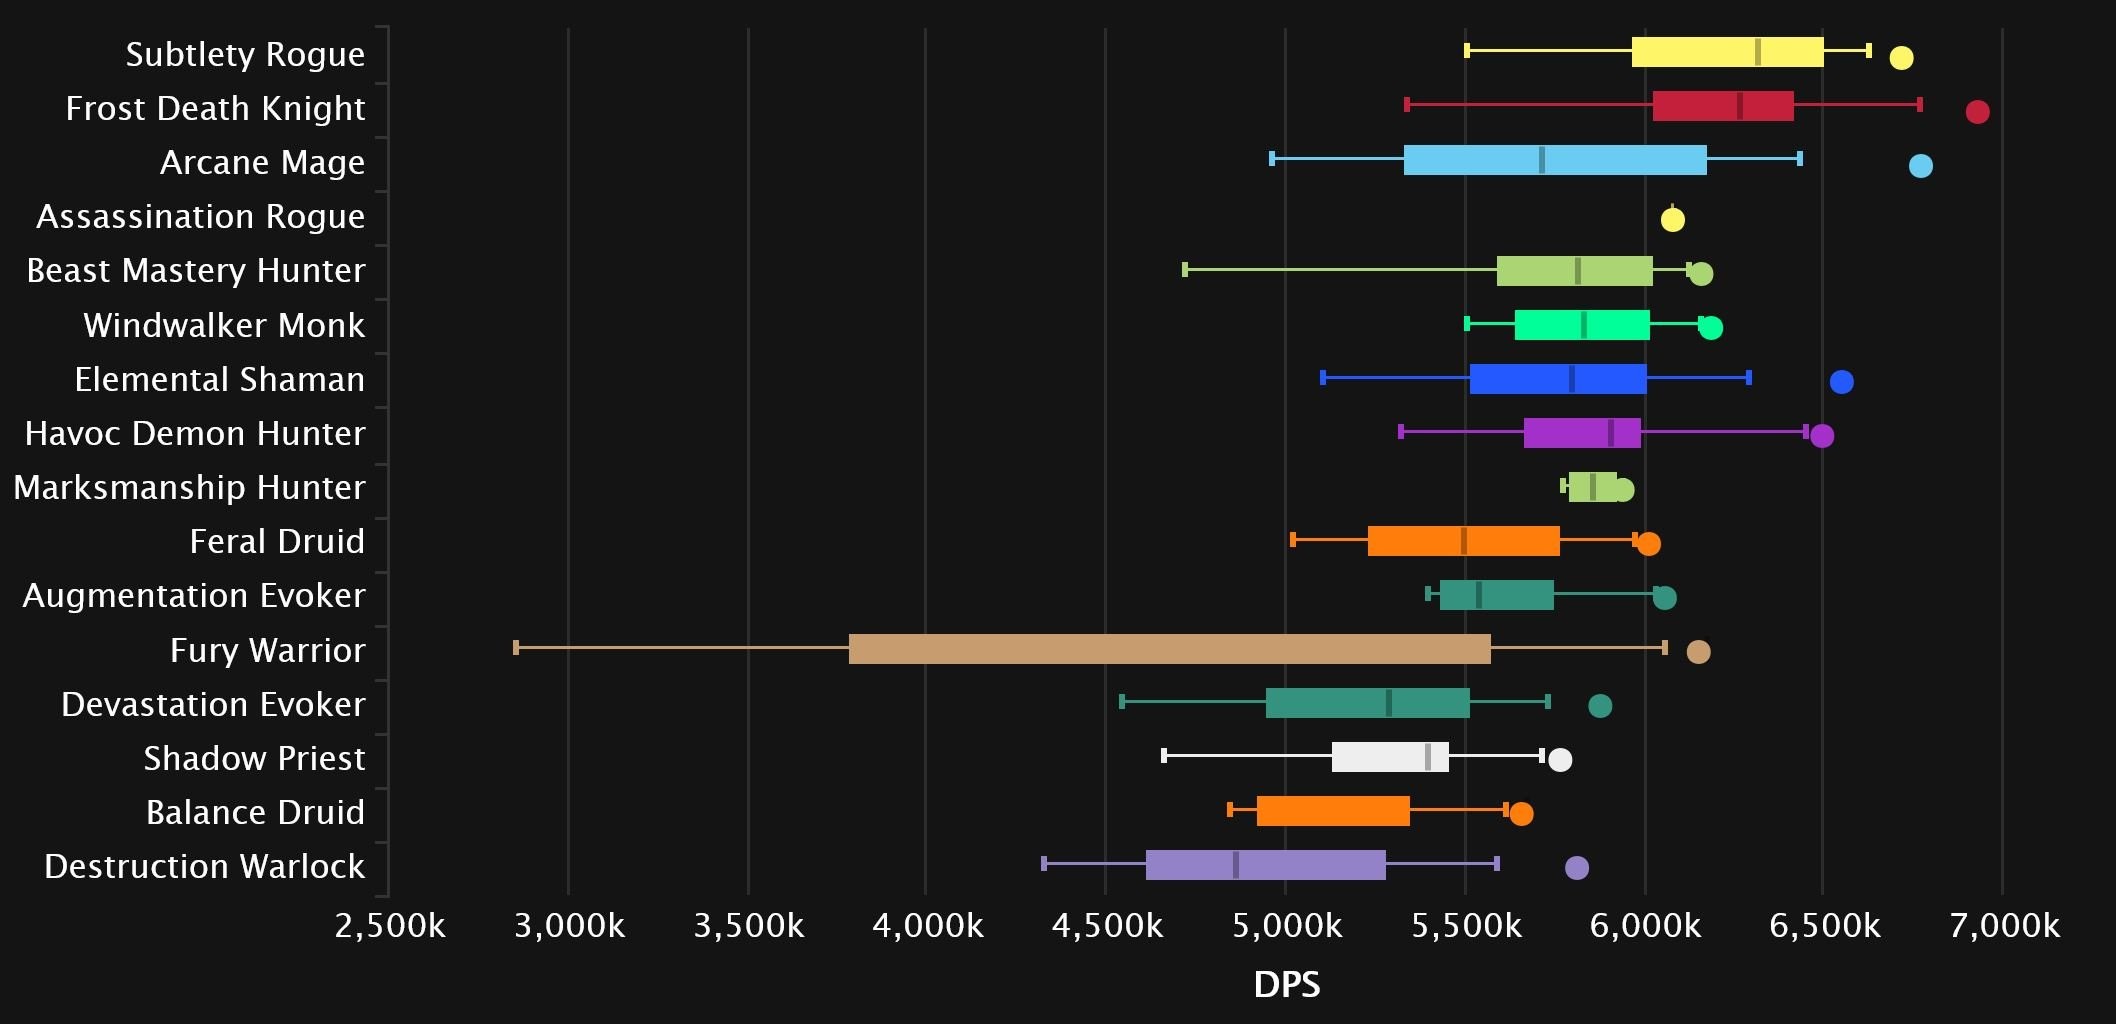Click the Marksmanship Hunter label text
Viewport: 2116px width, 1024px height.
click(189, 487)
